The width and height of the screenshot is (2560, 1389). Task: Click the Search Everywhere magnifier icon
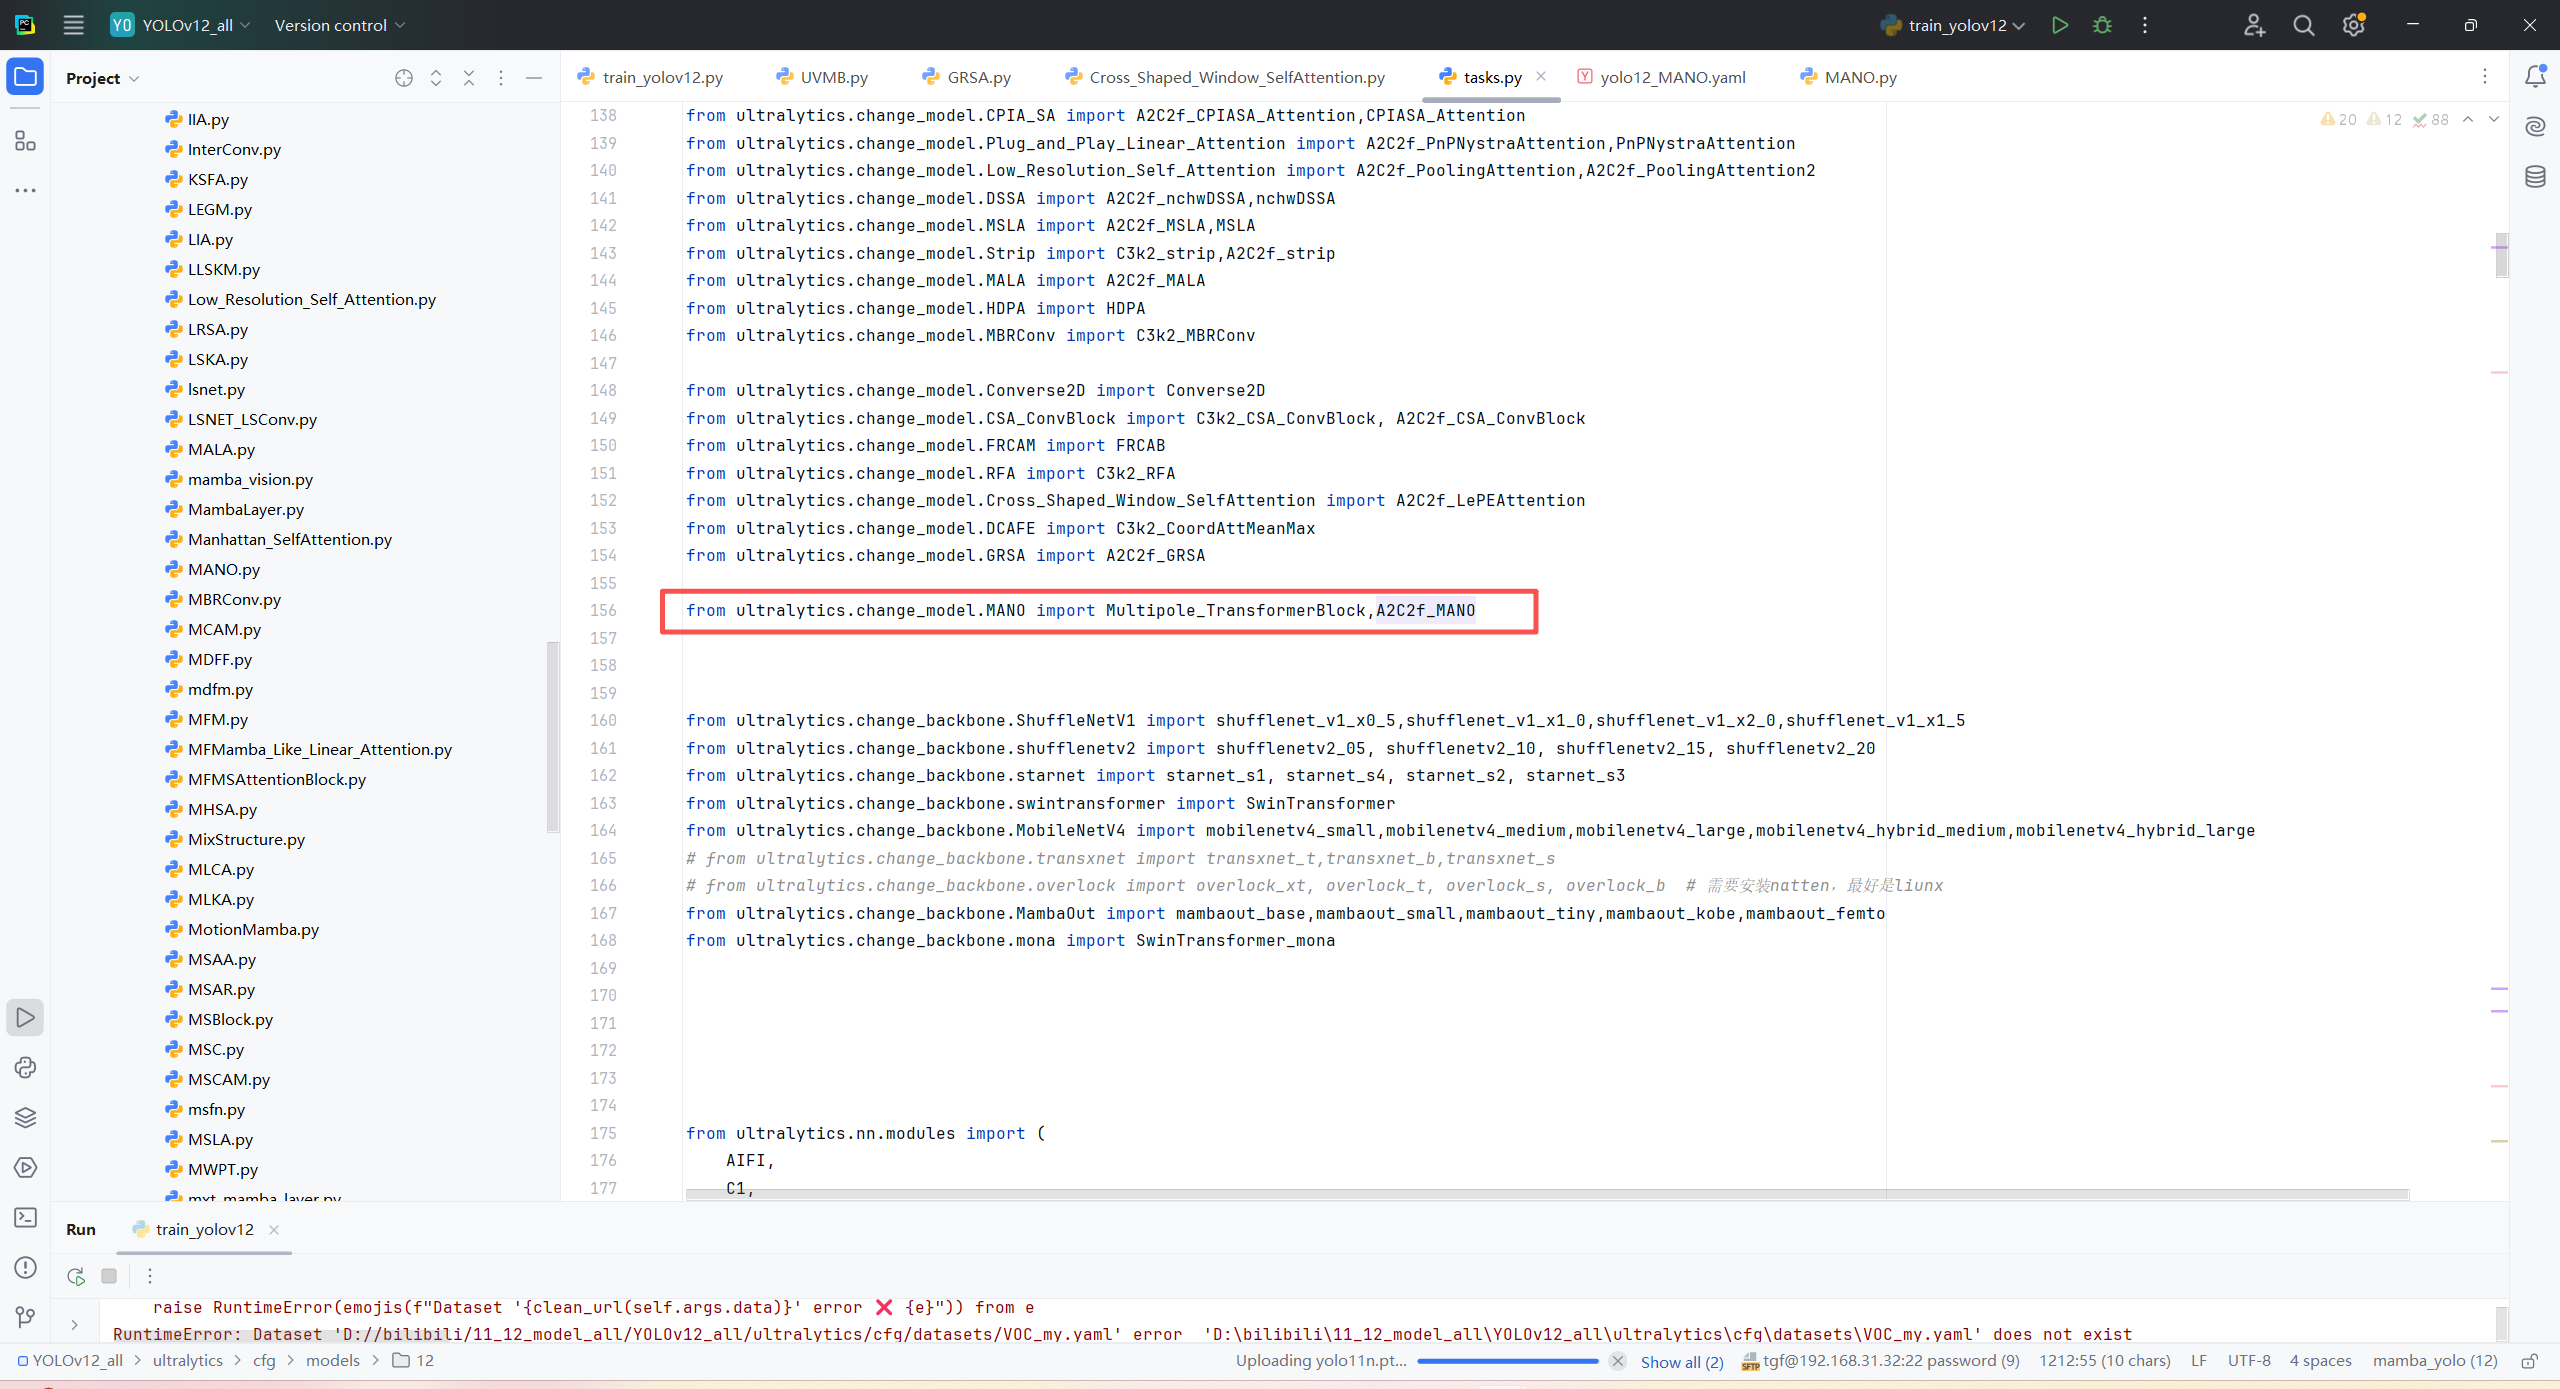2303,25
